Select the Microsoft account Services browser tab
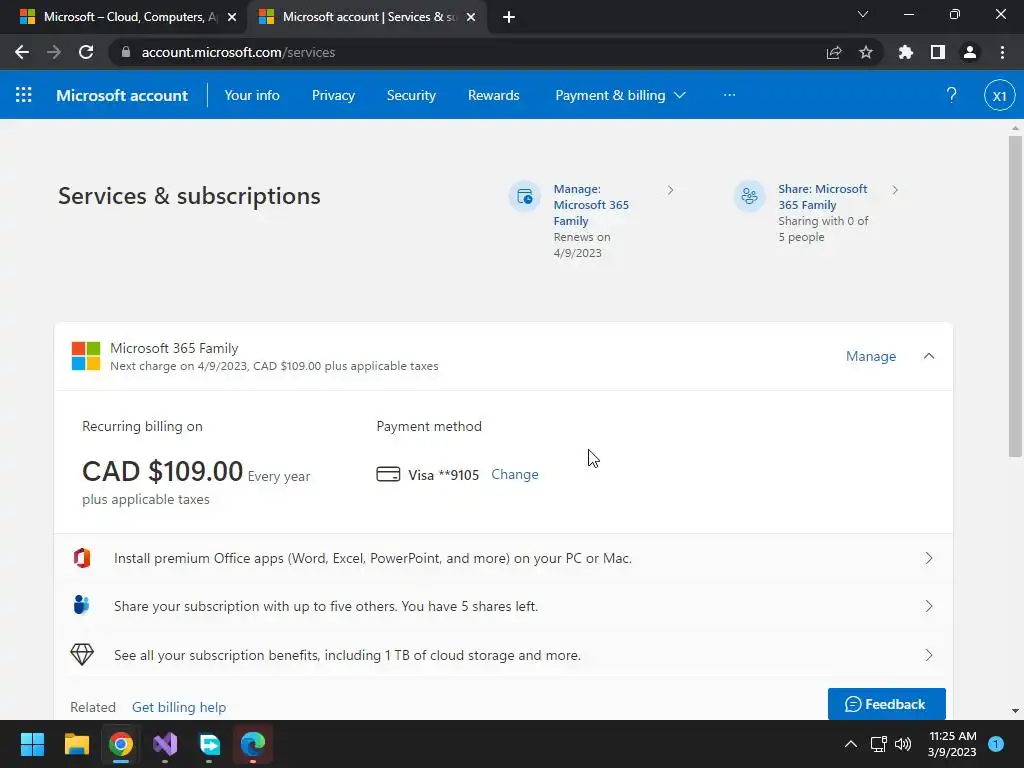The height and width of the screenshot is (768, 1024). click(x=366, y=17)
